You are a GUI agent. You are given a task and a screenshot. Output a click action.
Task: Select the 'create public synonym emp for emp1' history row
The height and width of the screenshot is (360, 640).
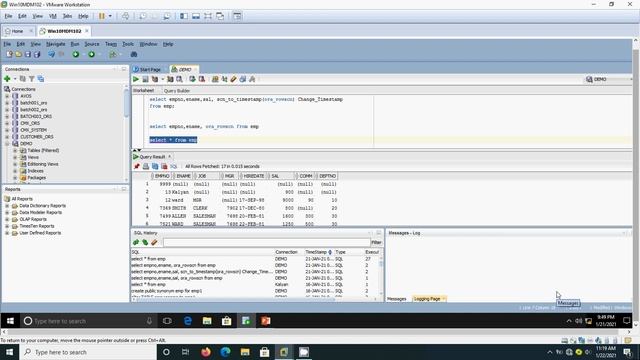[256, 291]
